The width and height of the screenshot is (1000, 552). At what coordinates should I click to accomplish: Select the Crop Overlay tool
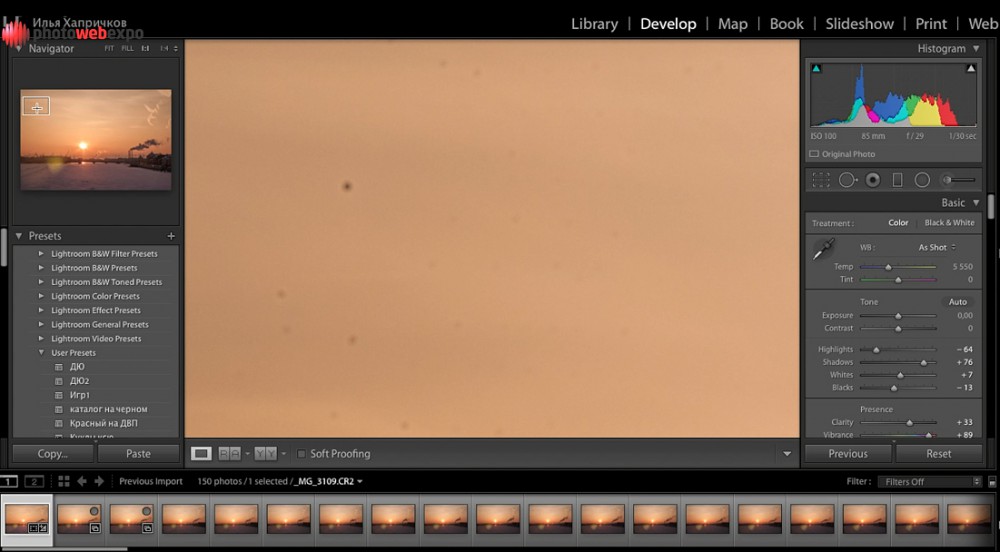(821, 180)
